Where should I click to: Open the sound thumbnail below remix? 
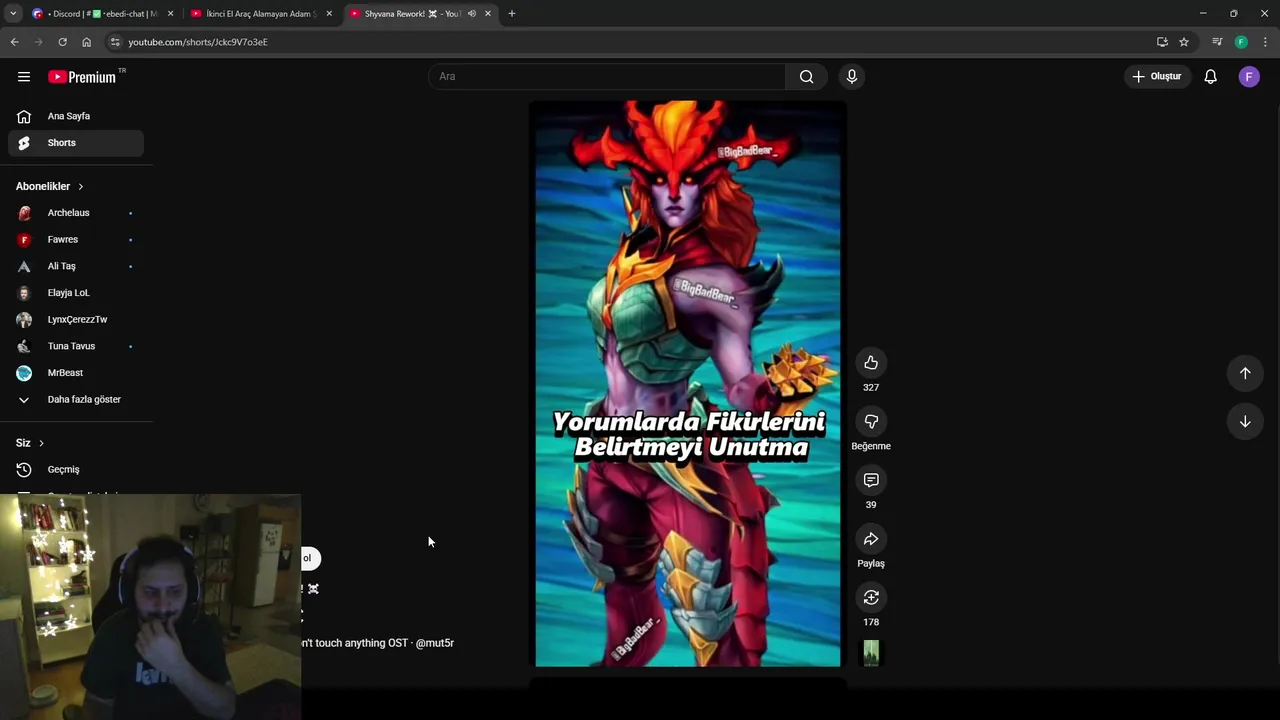[x=871, y=653]
